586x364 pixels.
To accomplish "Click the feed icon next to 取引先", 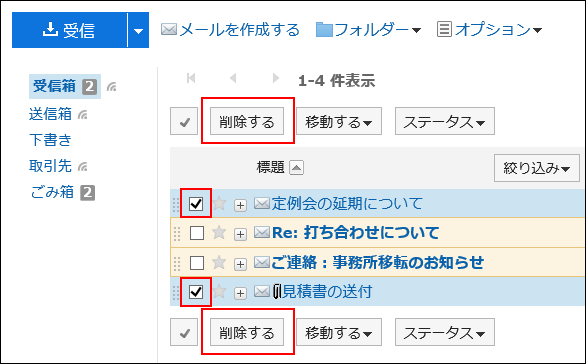I will coord(83,167).
